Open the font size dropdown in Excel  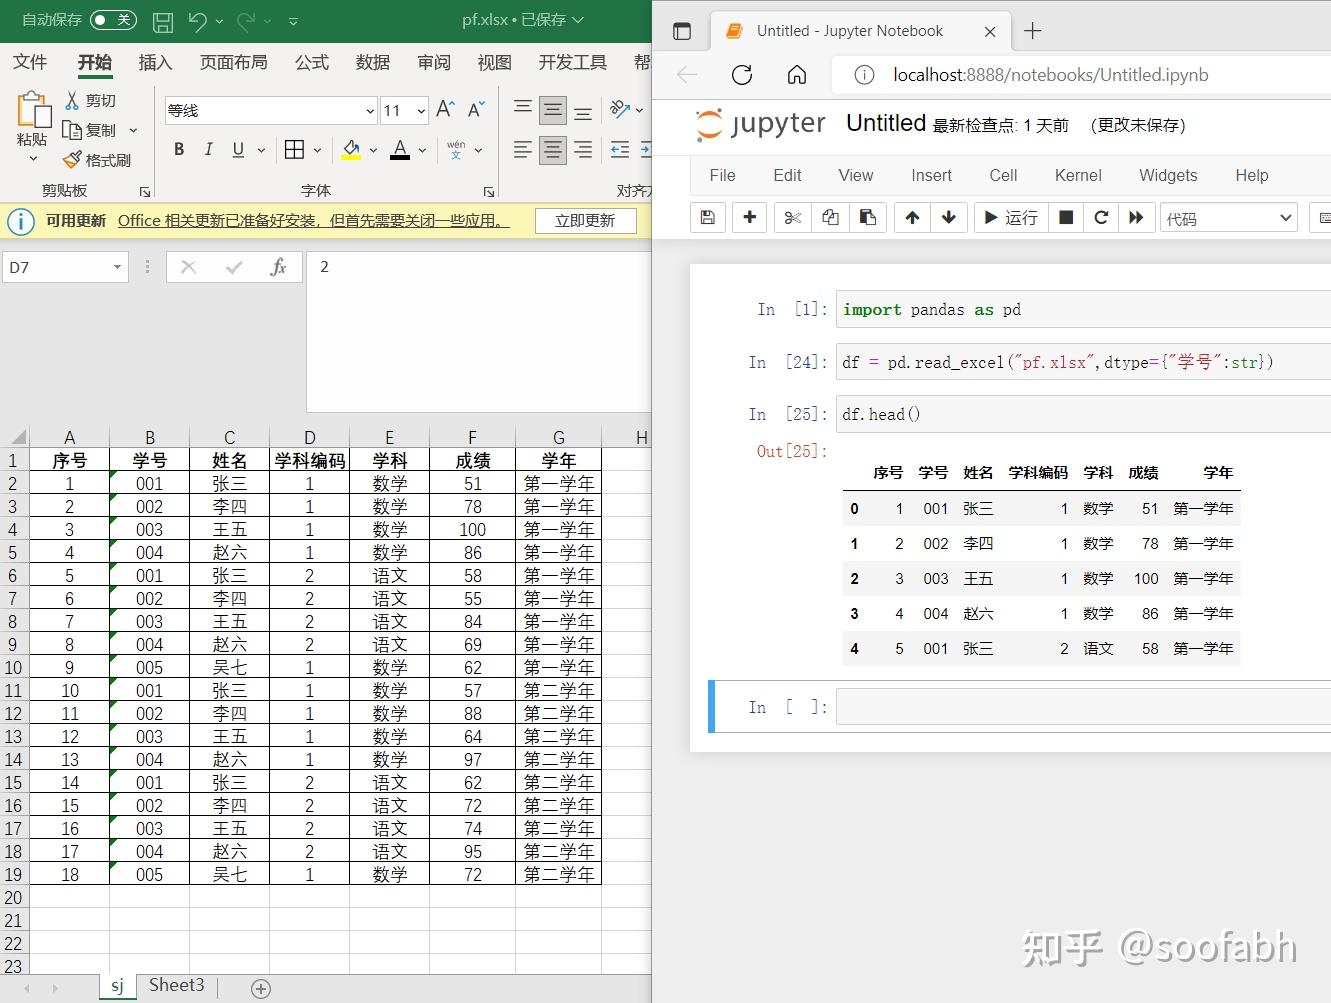click(x=420, y=110)
